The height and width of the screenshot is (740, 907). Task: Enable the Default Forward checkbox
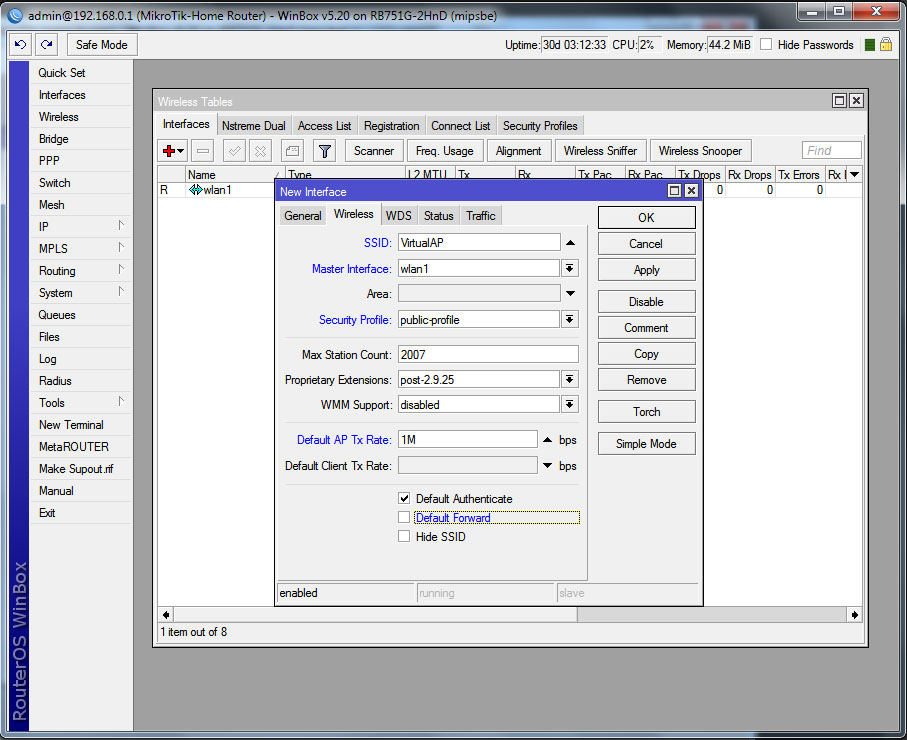click(x=404, y=517)
